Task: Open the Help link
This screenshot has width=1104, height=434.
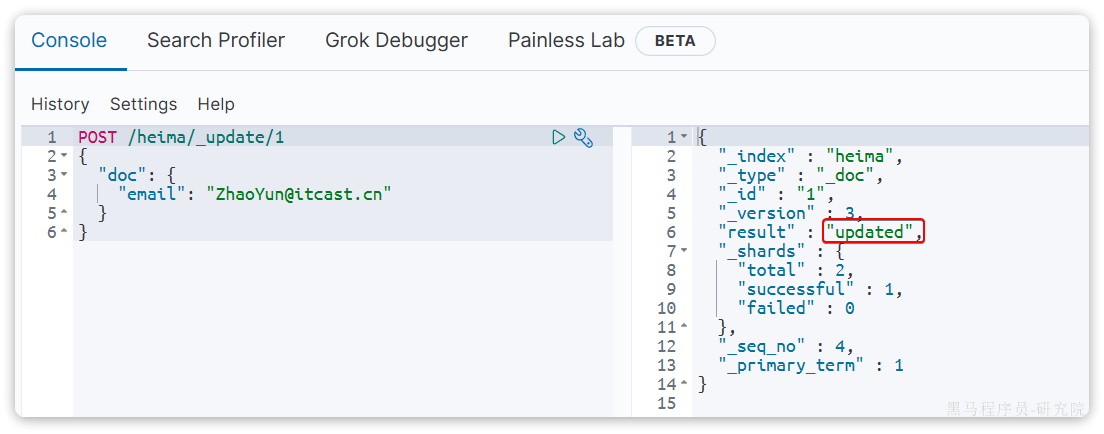Action: pos(216,104)
